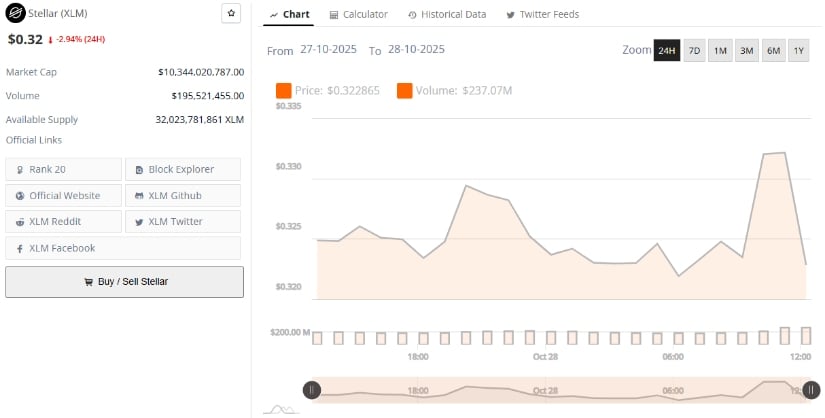Screen dimensions: 825x418
Task: Click the left range slider handle
Action: click(312, 390)
